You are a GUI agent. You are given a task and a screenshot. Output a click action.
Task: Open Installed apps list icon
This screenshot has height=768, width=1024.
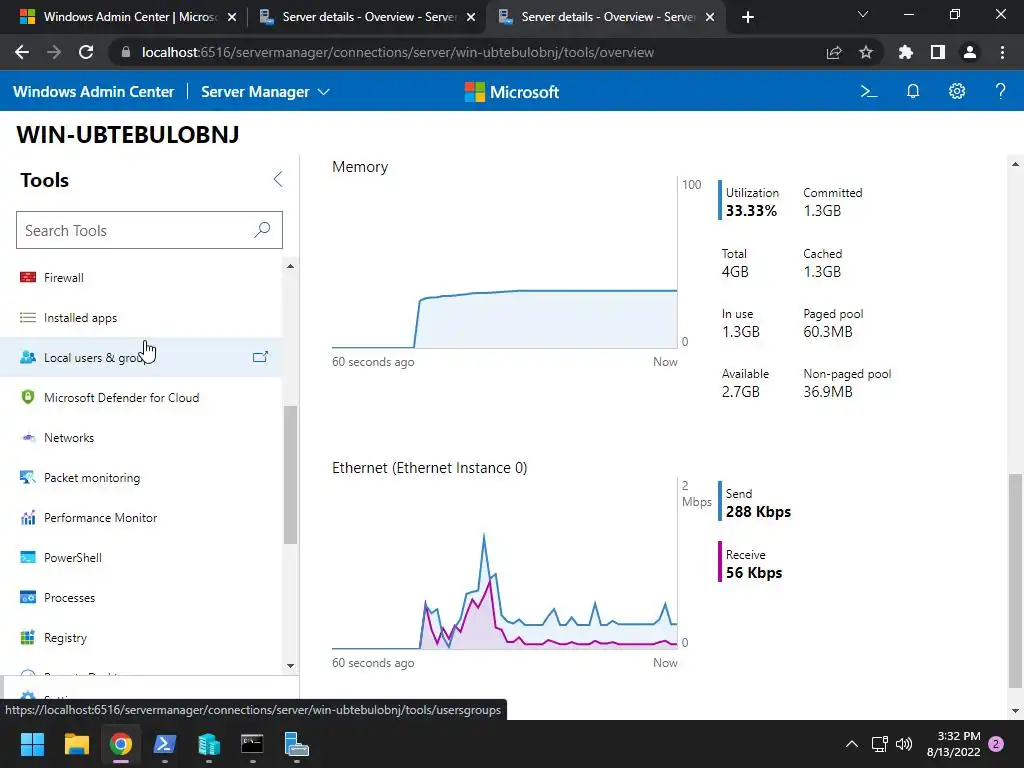27,317
